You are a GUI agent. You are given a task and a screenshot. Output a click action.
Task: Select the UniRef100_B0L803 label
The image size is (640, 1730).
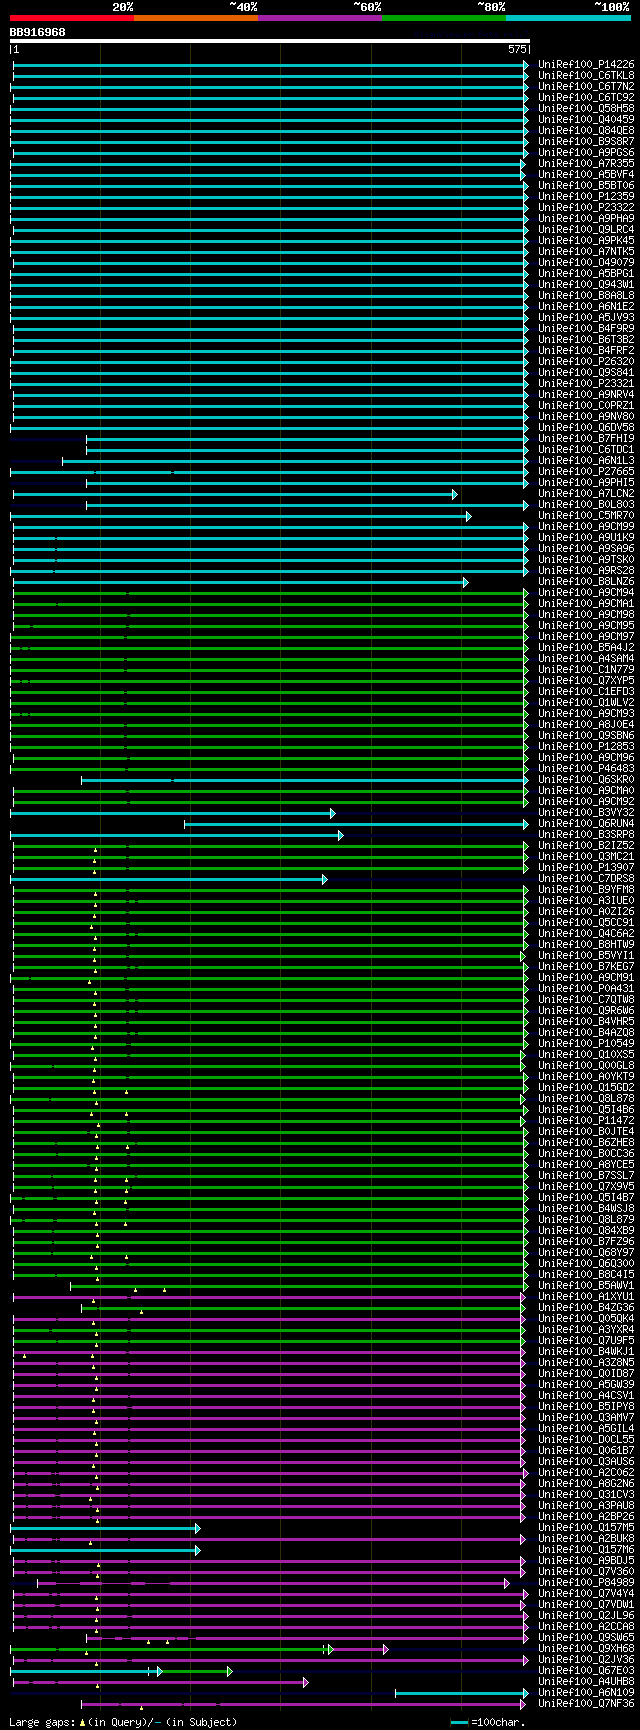586,505
